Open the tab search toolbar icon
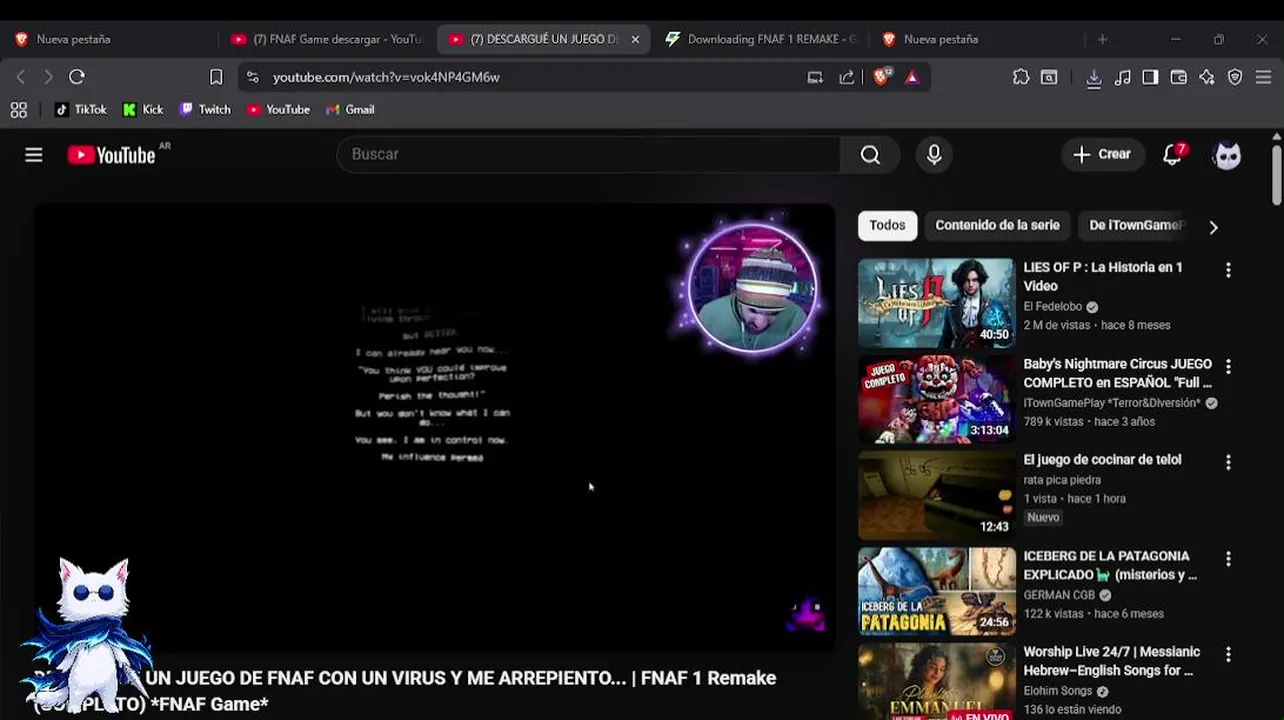This screenshot has width=1284, height=720. tap(1049, 77)
